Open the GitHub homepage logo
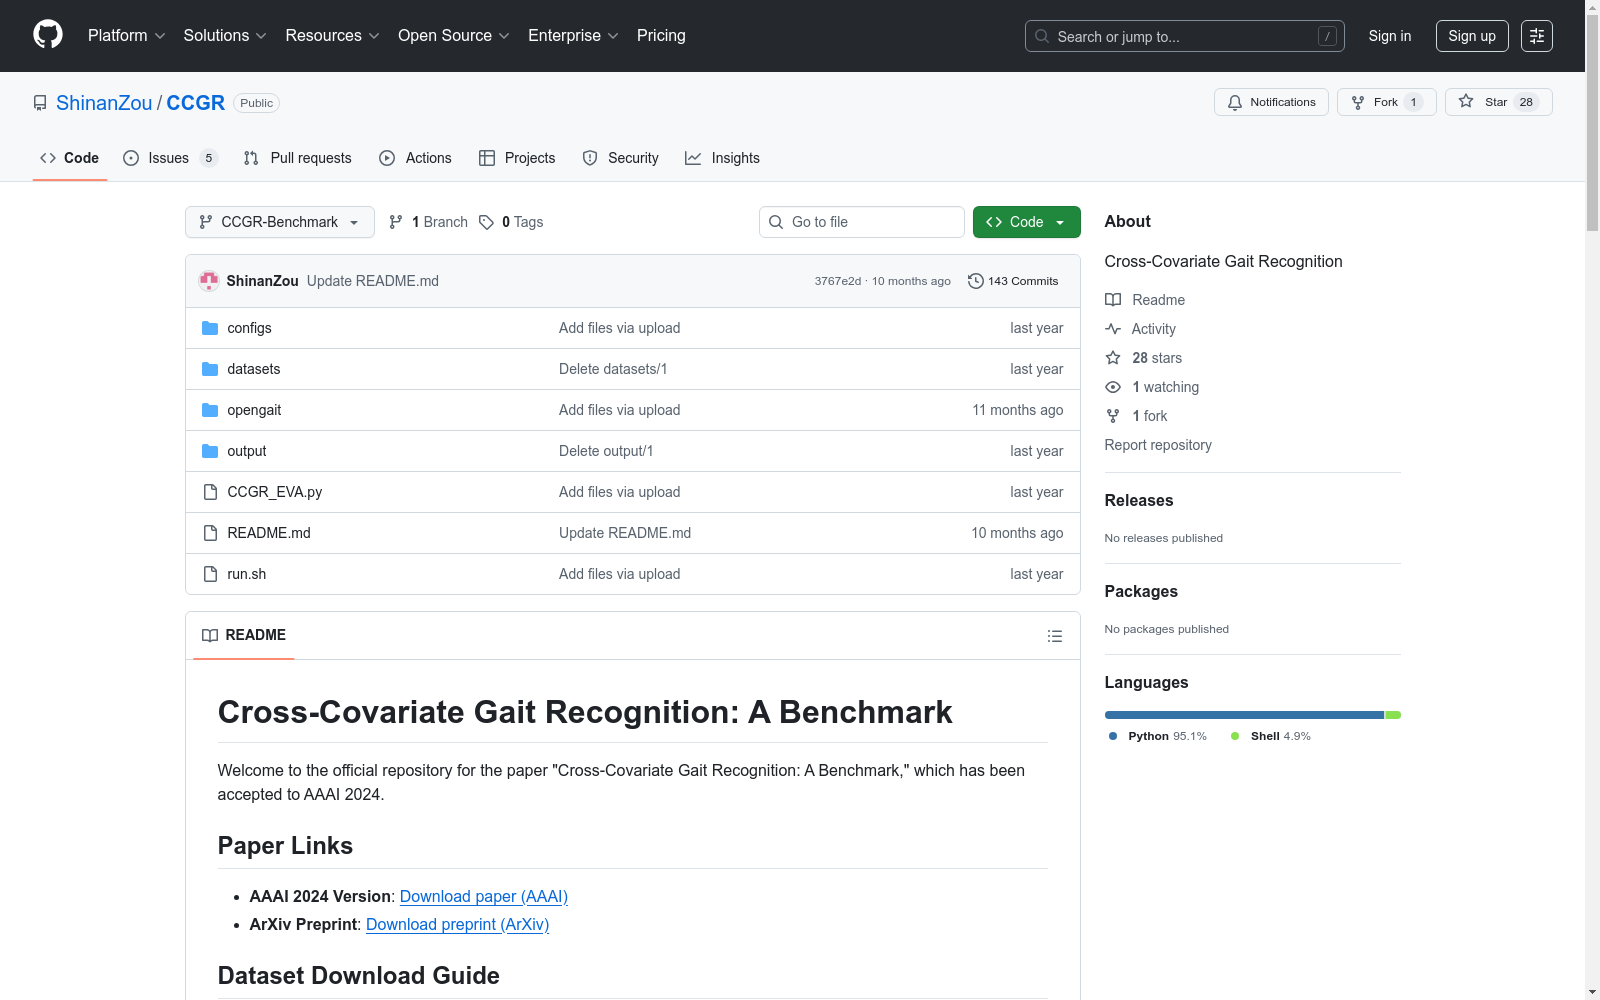The image size is (1600, 1000). coord(48,35)
